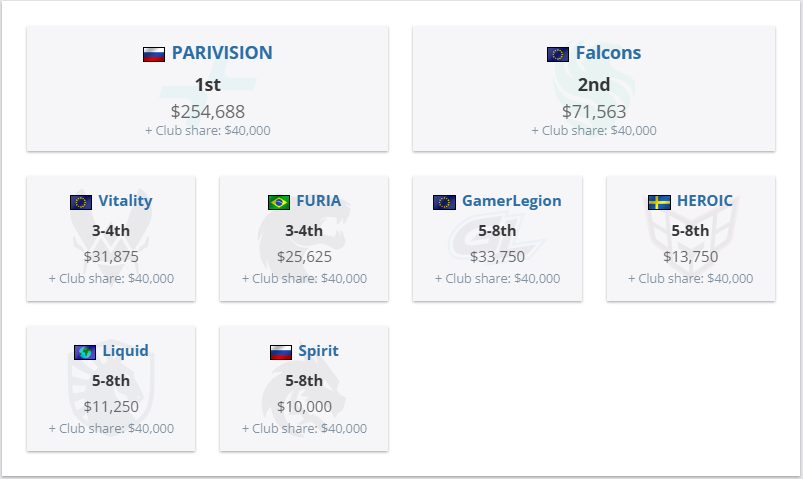Go to the Vitality team link

point(125,201)
